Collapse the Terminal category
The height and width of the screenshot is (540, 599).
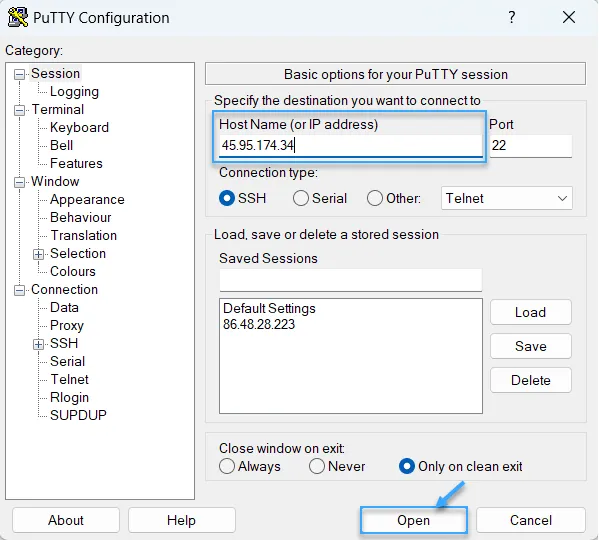click(x=19, y=111)
